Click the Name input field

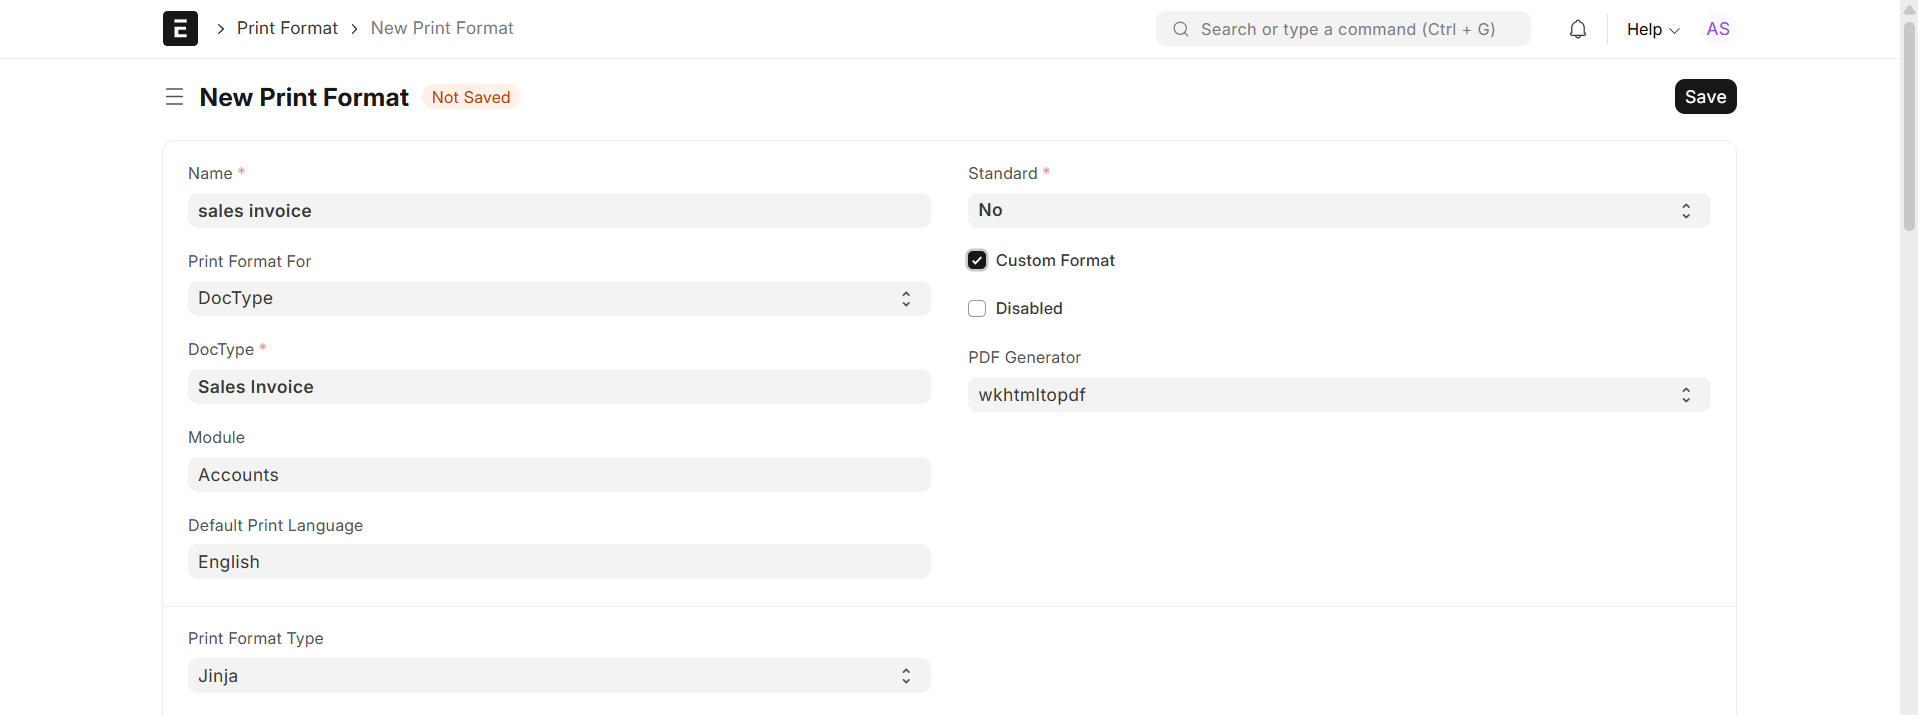click(x=558, y=211)
